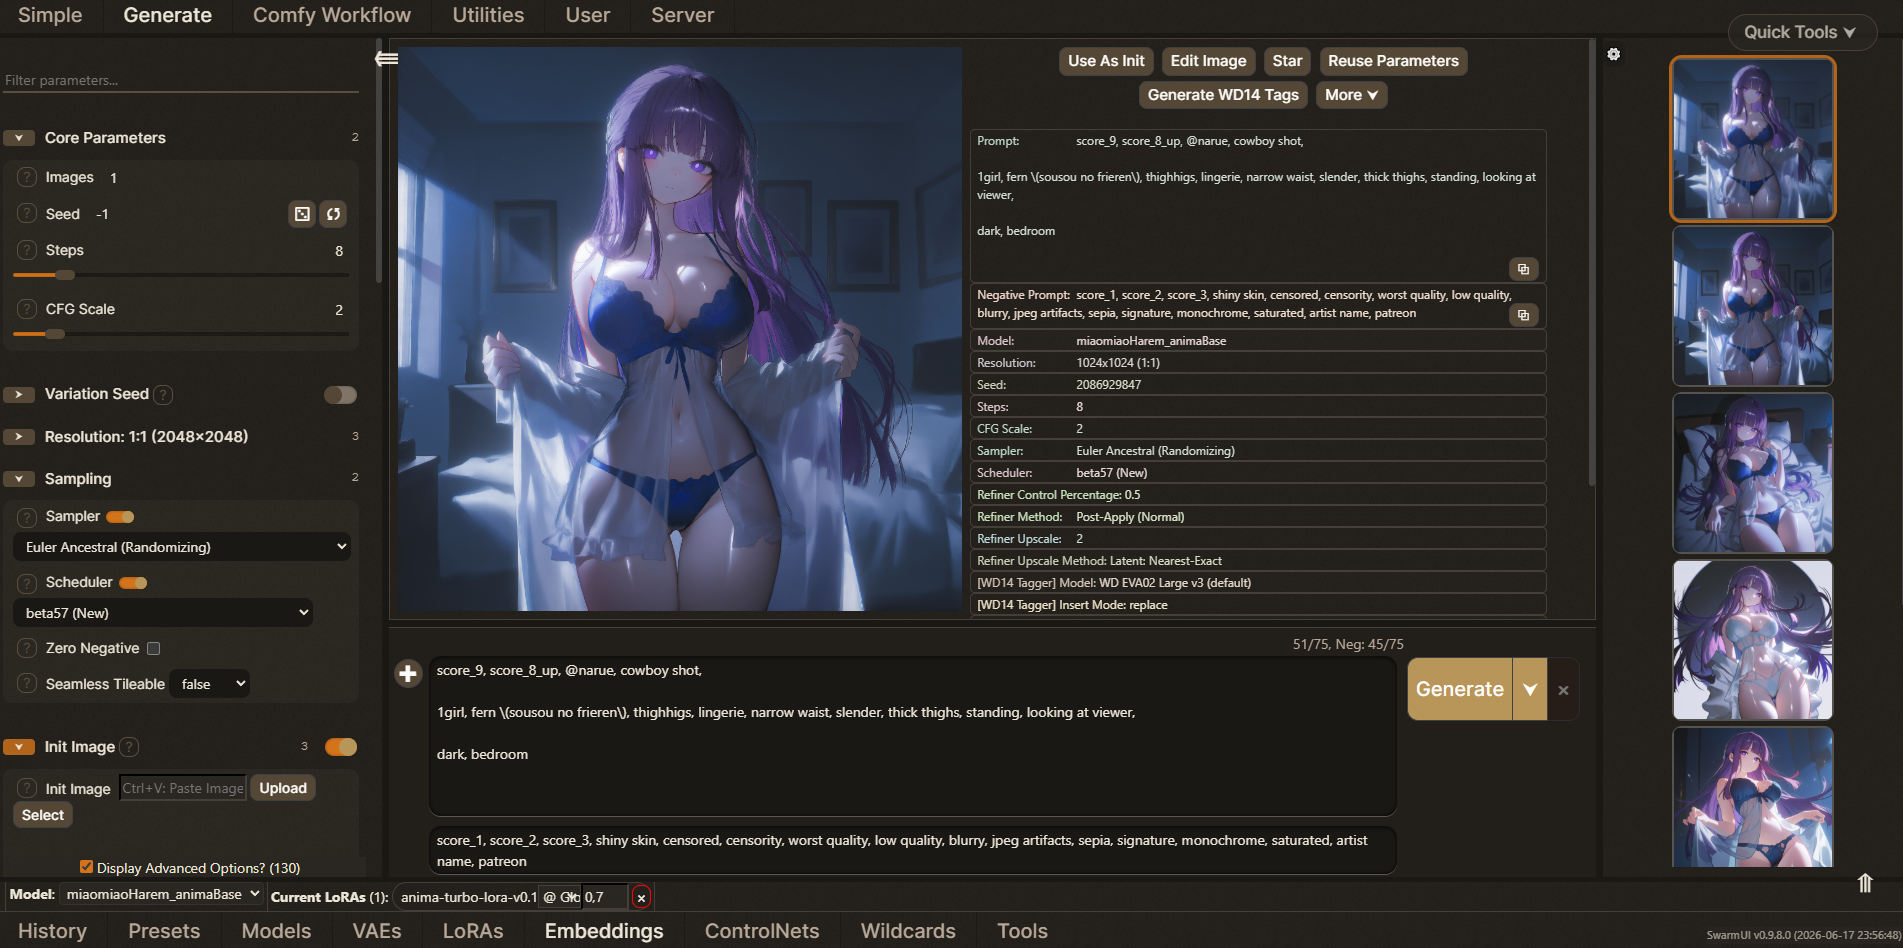This screenshot has height=948, width=1903.
Task: Uncheck Display Advanced Options checkbox
Action: pyautogui.click(x=87, y=867)
